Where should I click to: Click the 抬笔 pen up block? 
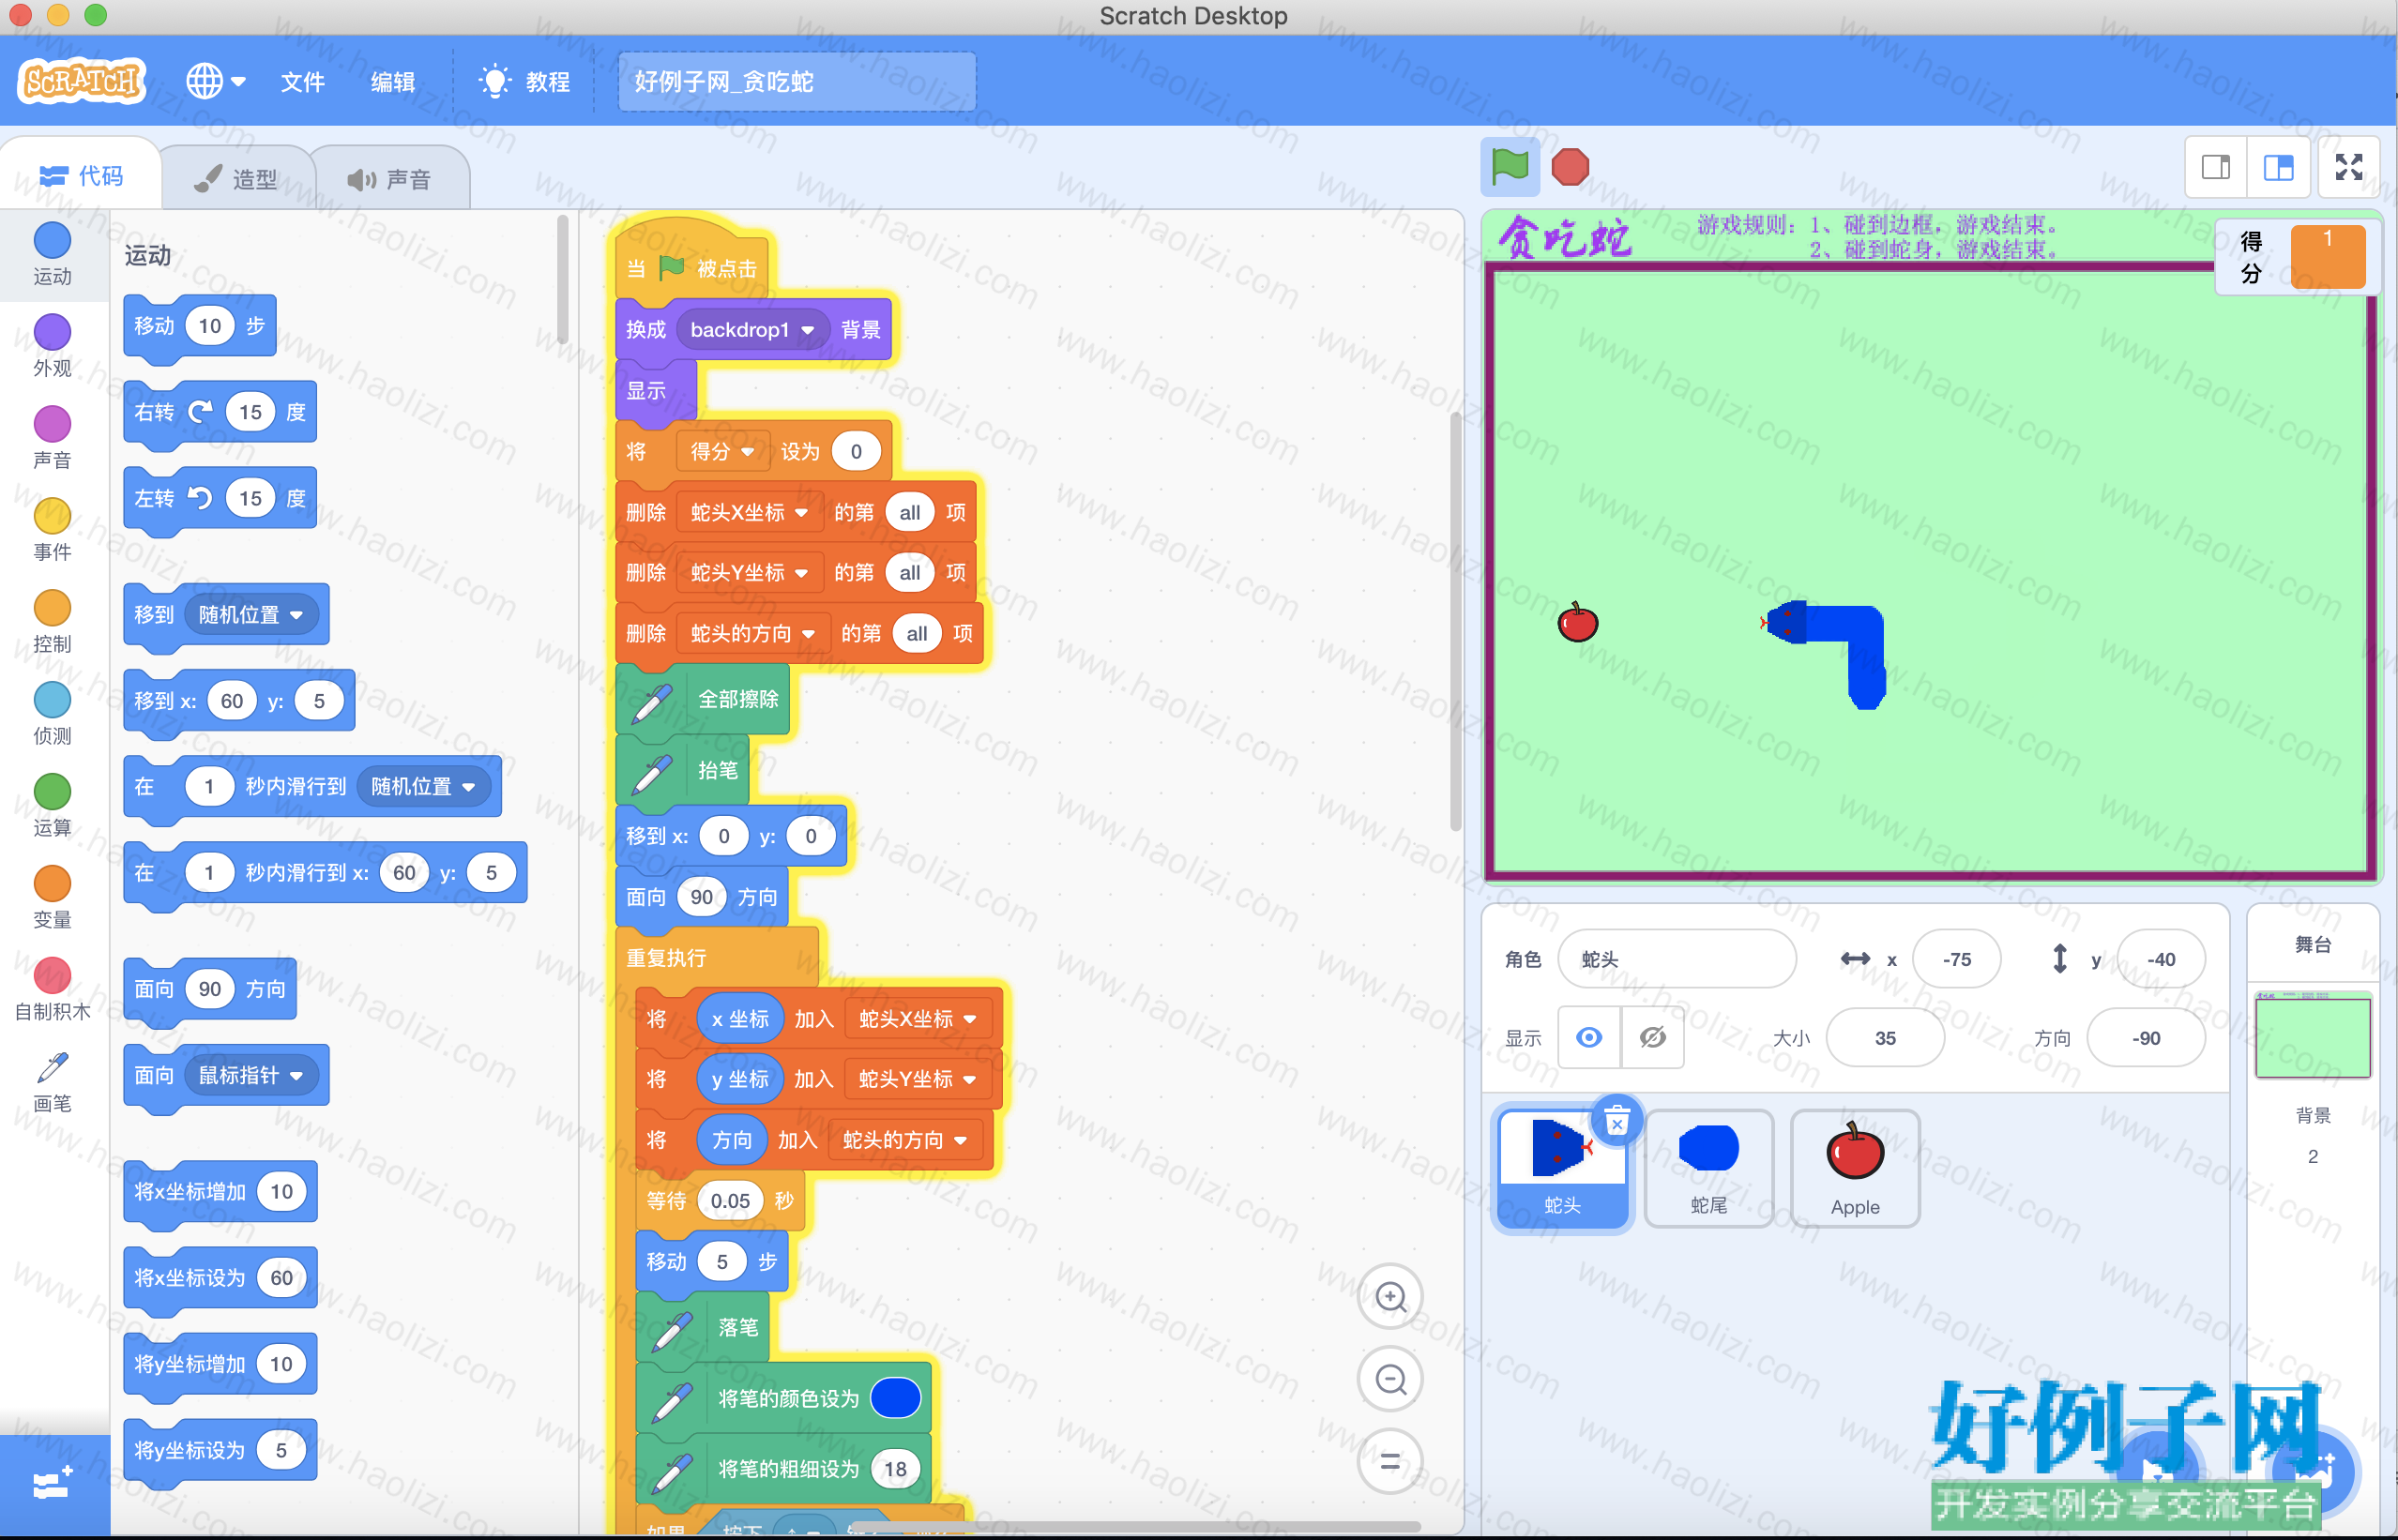tap(683, 770)
